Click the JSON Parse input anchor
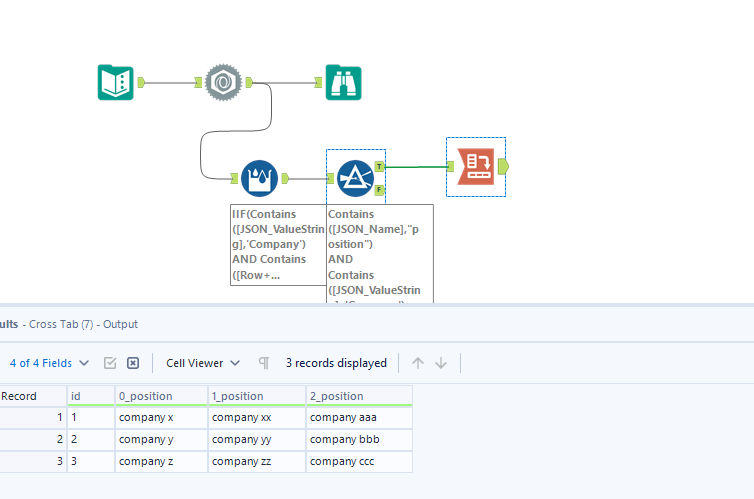Screen dimensions: 754x499 coord(198,83)
